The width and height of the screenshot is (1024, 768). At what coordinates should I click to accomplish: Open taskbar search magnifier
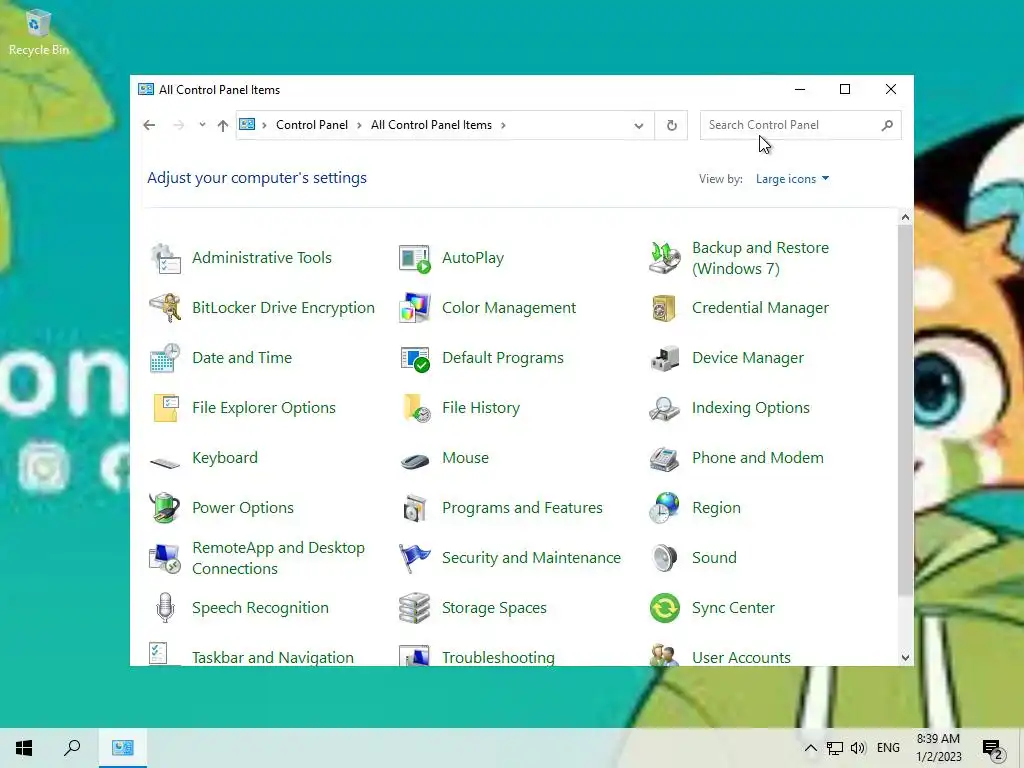(72, 748)
